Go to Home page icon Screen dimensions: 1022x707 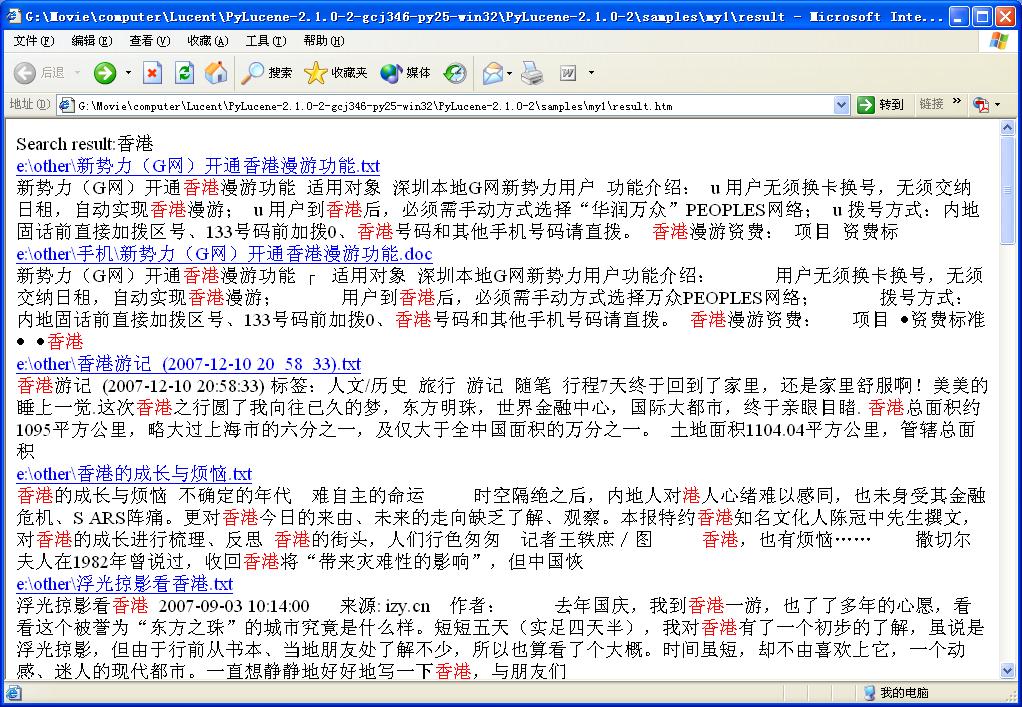coord(215,73)
